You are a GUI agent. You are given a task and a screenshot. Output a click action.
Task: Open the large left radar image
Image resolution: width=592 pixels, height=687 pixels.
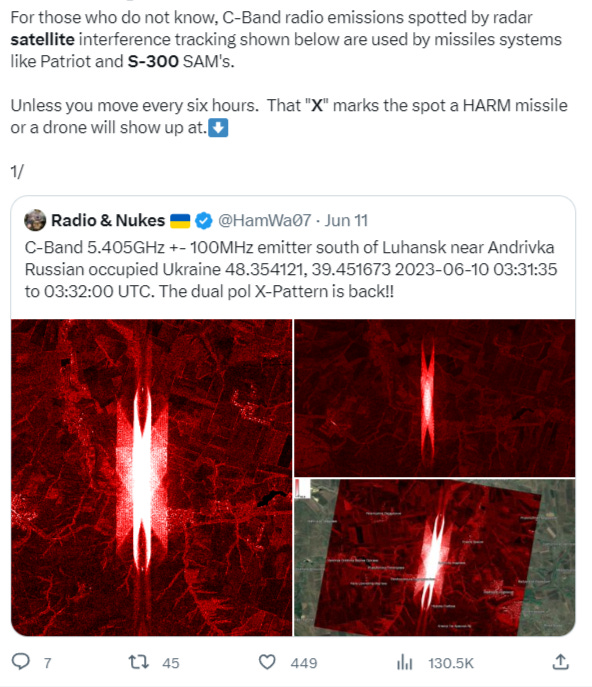pos(152,477)
